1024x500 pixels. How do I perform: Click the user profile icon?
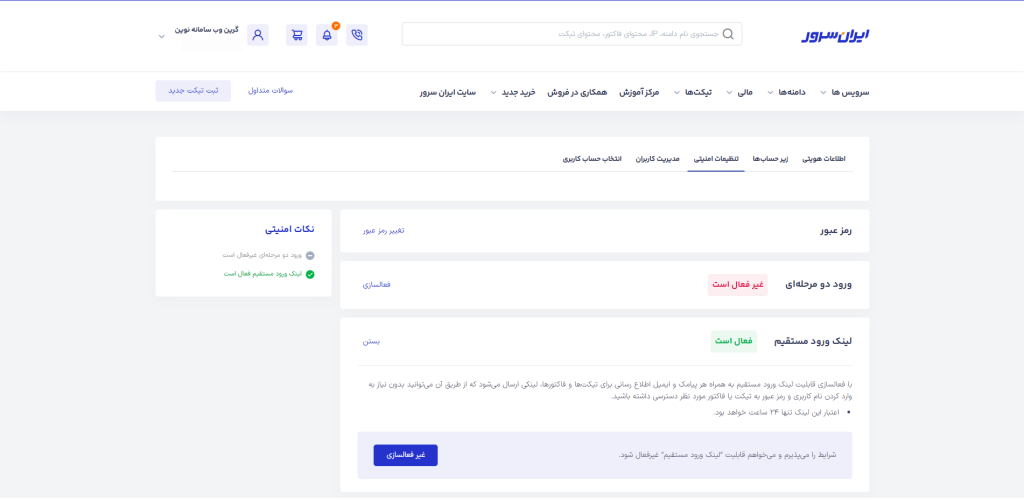coord(258,35)
